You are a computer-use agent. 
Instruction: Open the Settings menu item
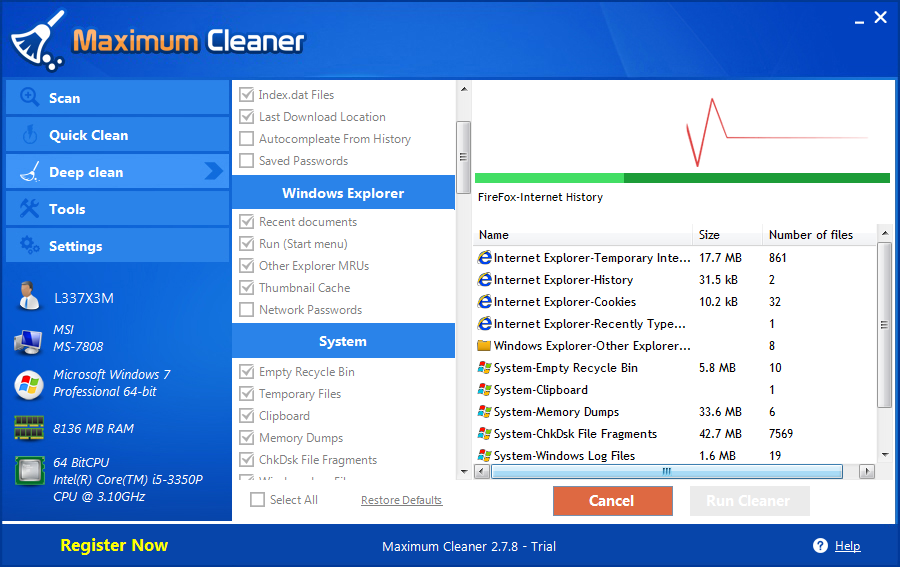[118, 246]
